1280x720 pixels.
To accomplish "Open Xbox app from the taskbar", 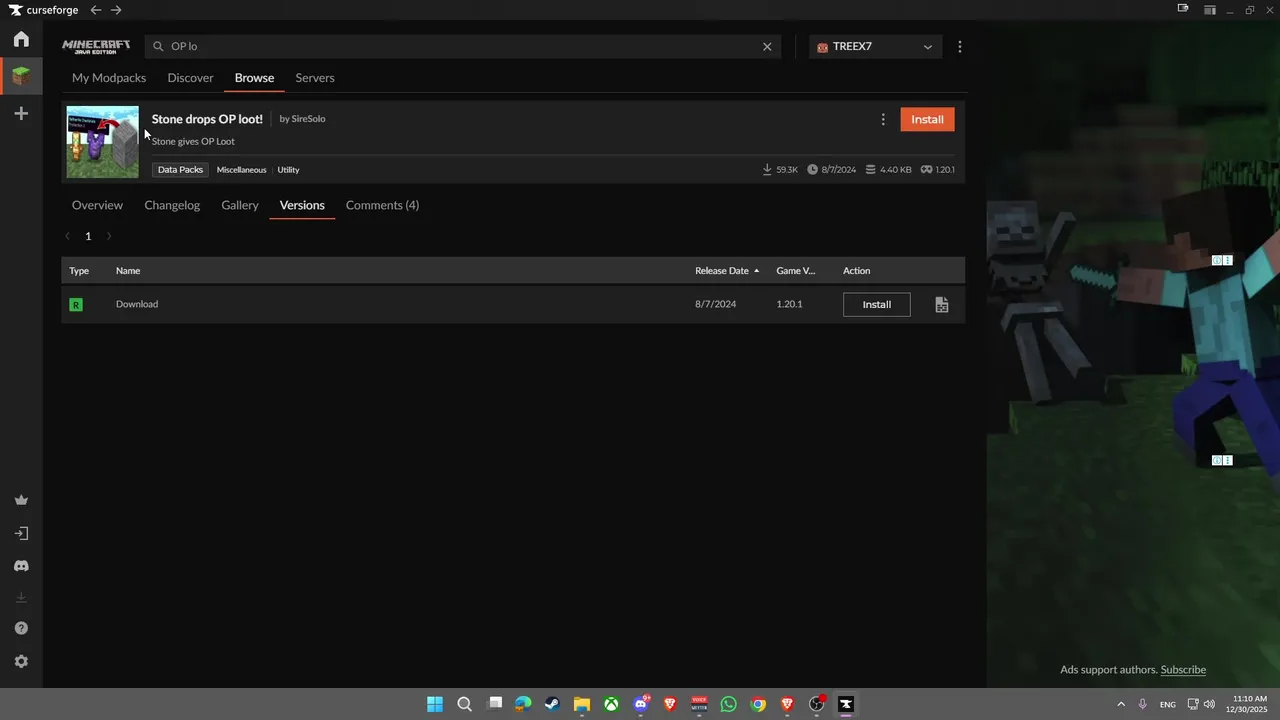I will (x=611, y=704).
